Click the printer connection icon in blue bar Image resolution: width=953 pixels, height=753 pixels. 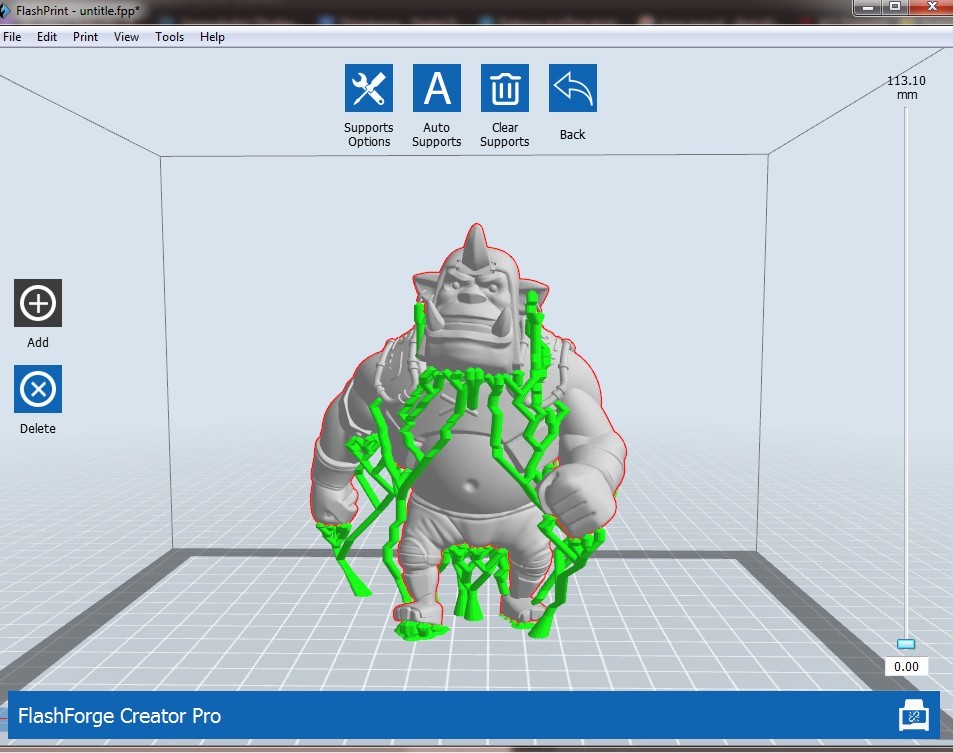point(913,715)
